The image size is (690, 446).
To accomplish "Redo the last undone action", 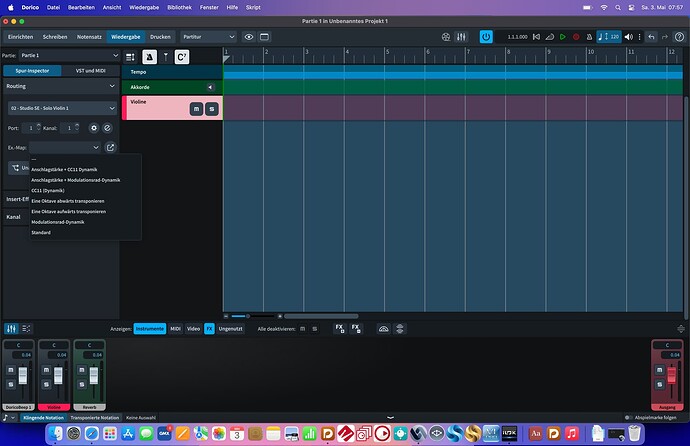I will coord(665,37).
